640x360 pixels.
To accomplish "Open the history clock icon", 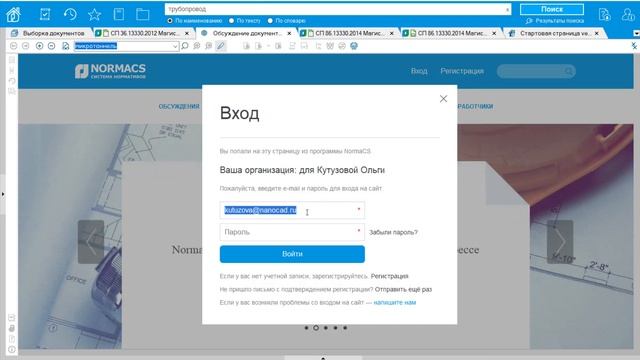I will pos(70,15).
